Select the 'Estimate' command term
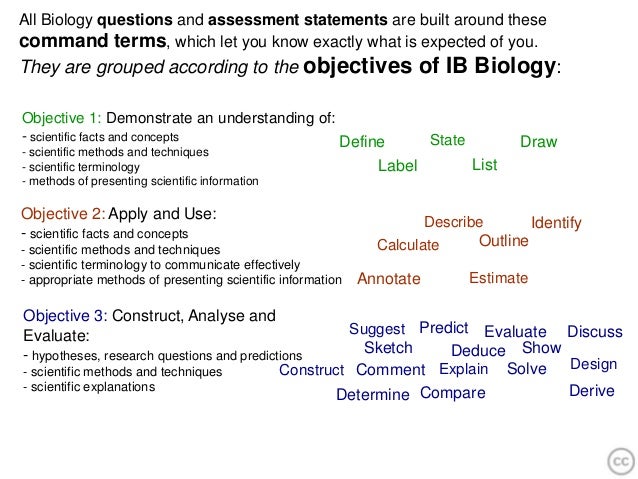638x479 pixels. [x=498, y=278]
